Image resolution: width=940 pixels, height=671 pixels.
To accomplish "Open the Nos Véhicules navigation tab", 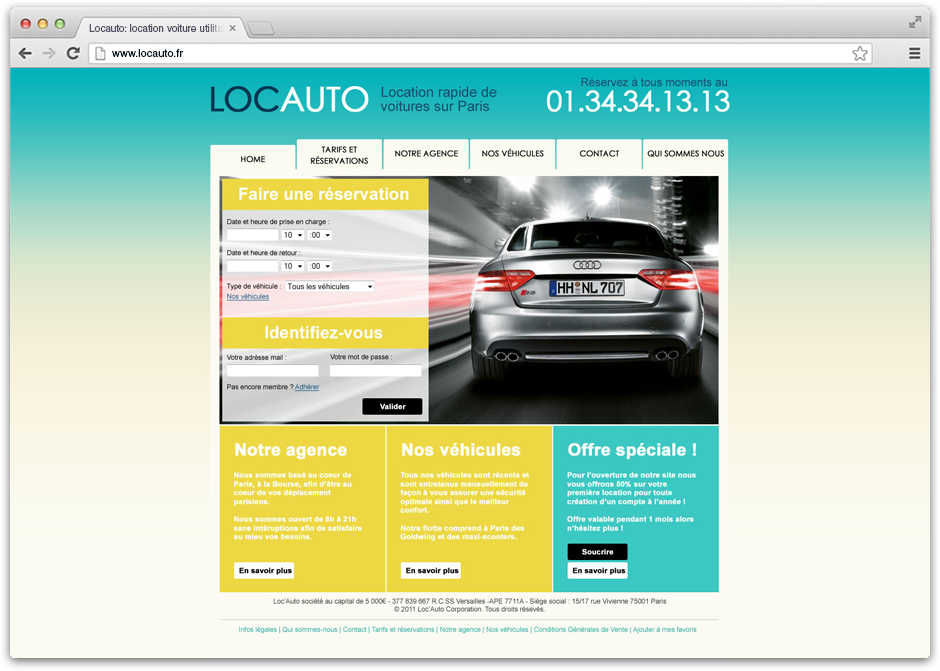I will [x=512, y=154].
